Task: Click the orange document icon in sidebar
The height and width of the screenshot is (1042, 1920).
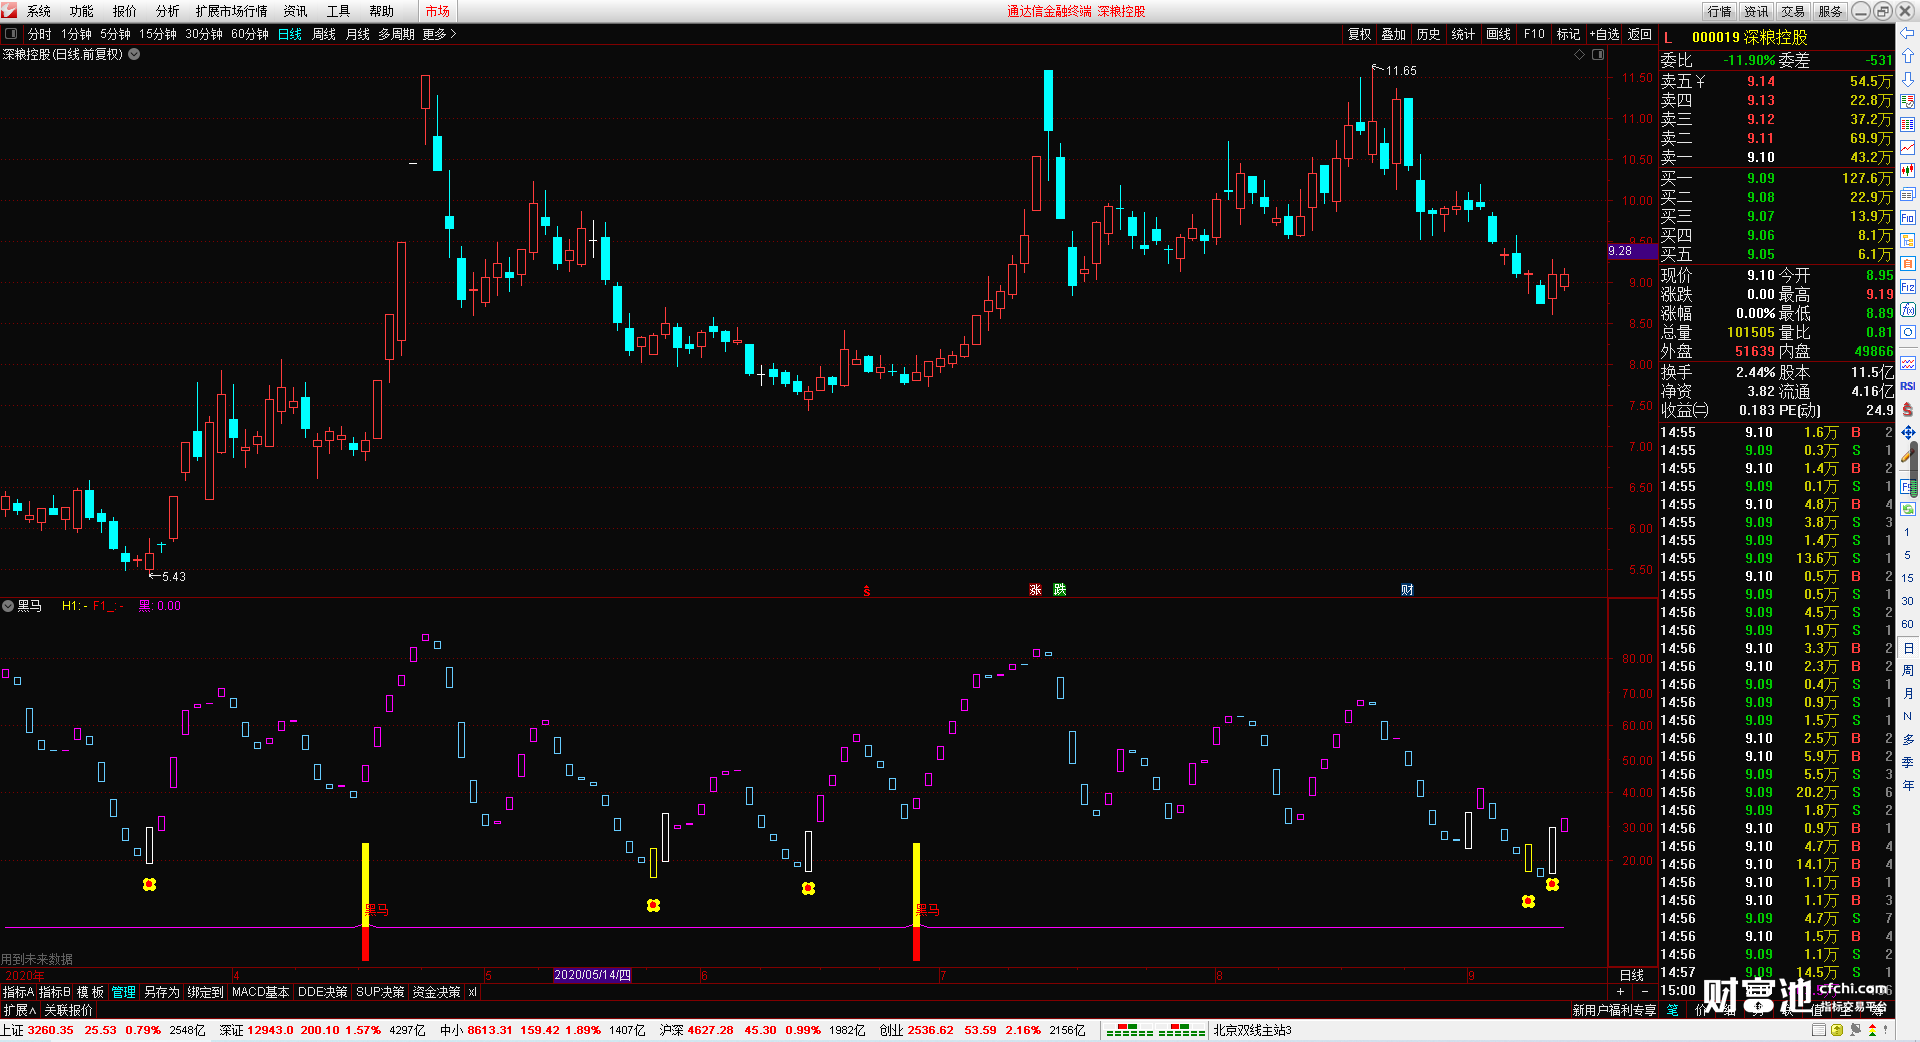Action: pos(1908,263)
